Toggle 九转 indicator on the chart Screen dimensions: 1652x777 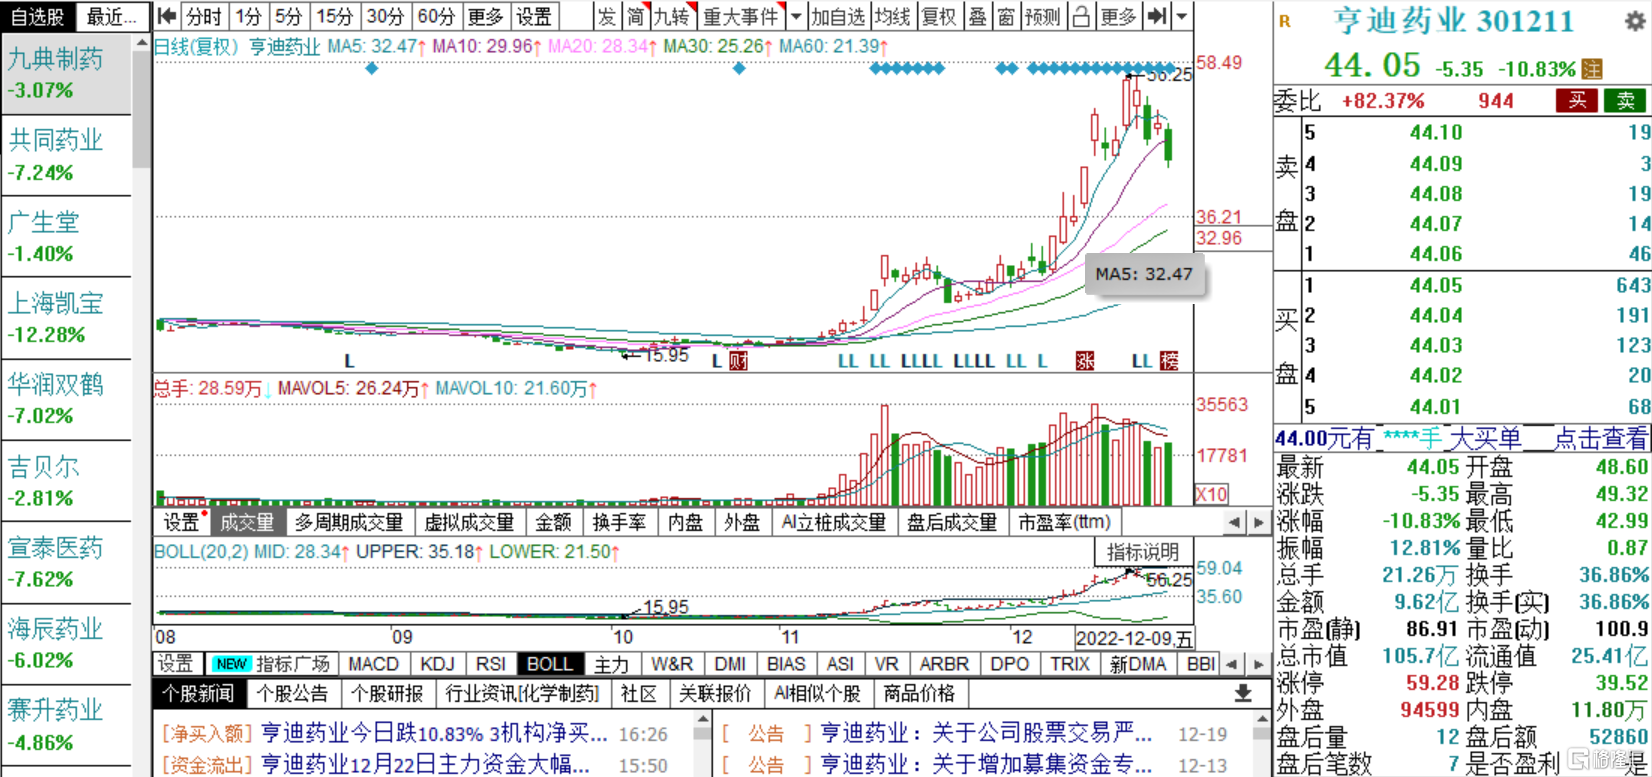[673, 16]
